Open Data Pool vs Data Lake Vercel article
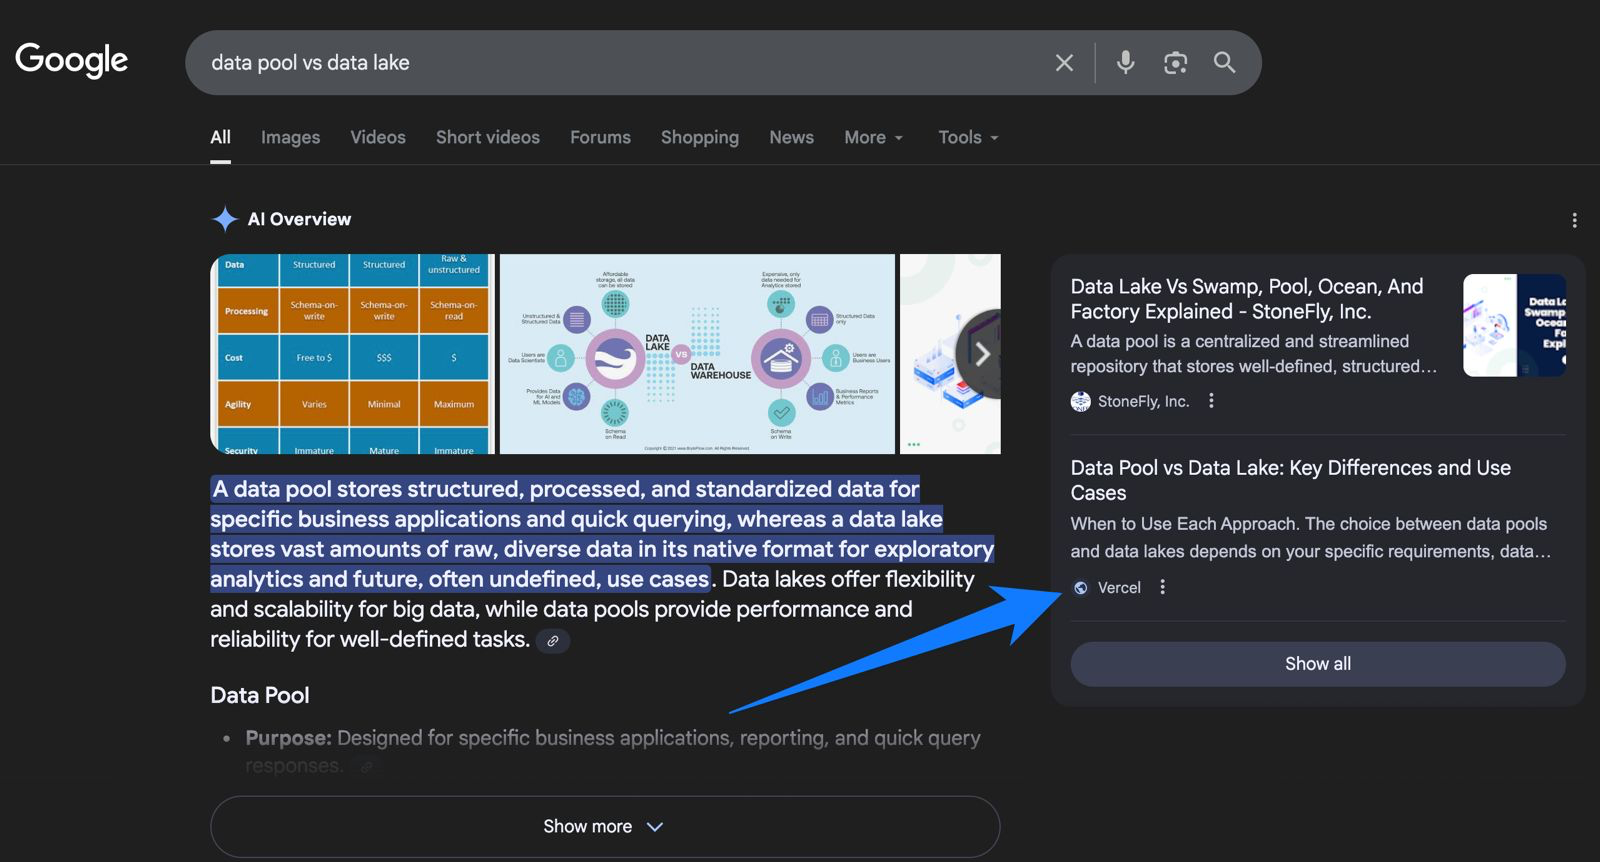 pos(1290,480)
